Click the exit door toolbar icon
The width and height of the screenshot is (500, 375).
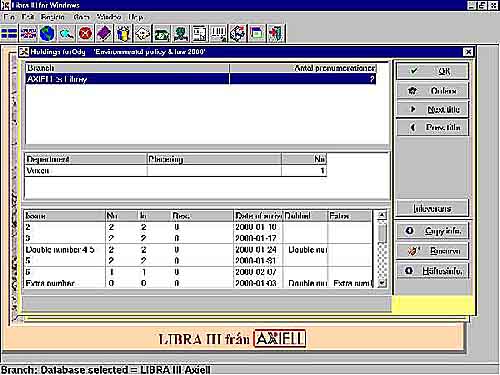click(x=276, y=34)
